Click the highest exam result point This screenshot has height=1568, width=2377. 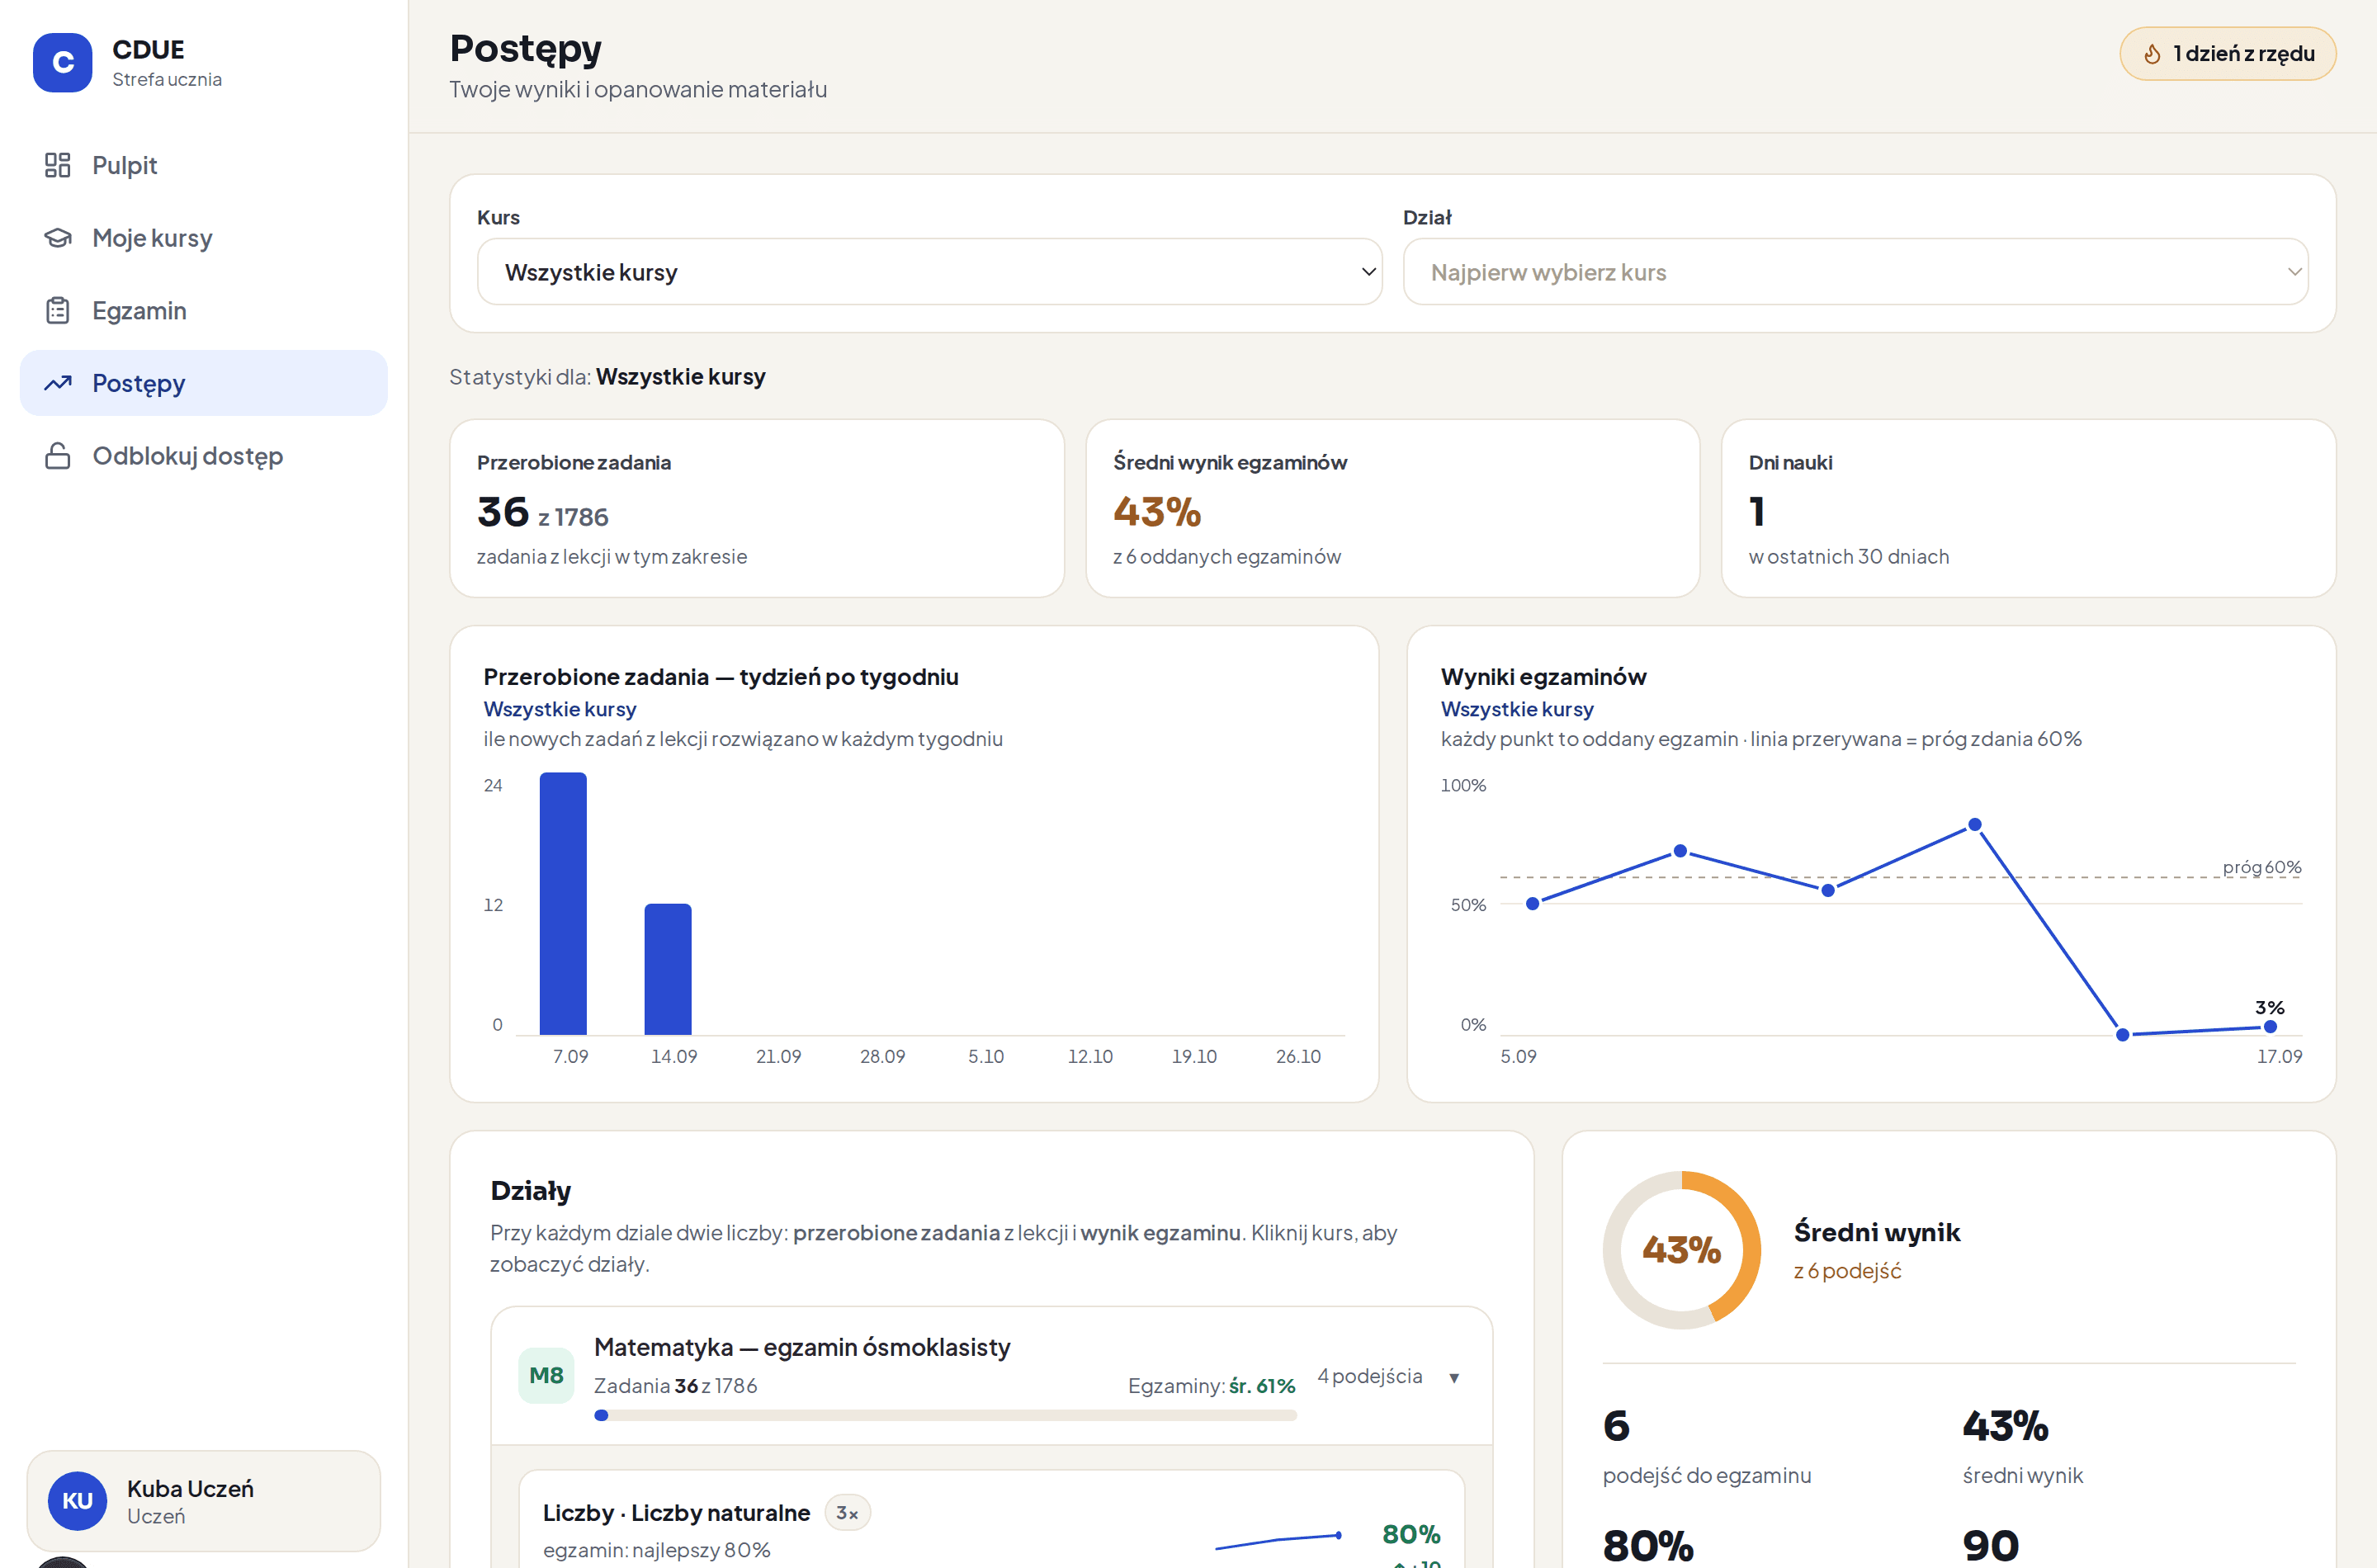(x=1975, y=825)
